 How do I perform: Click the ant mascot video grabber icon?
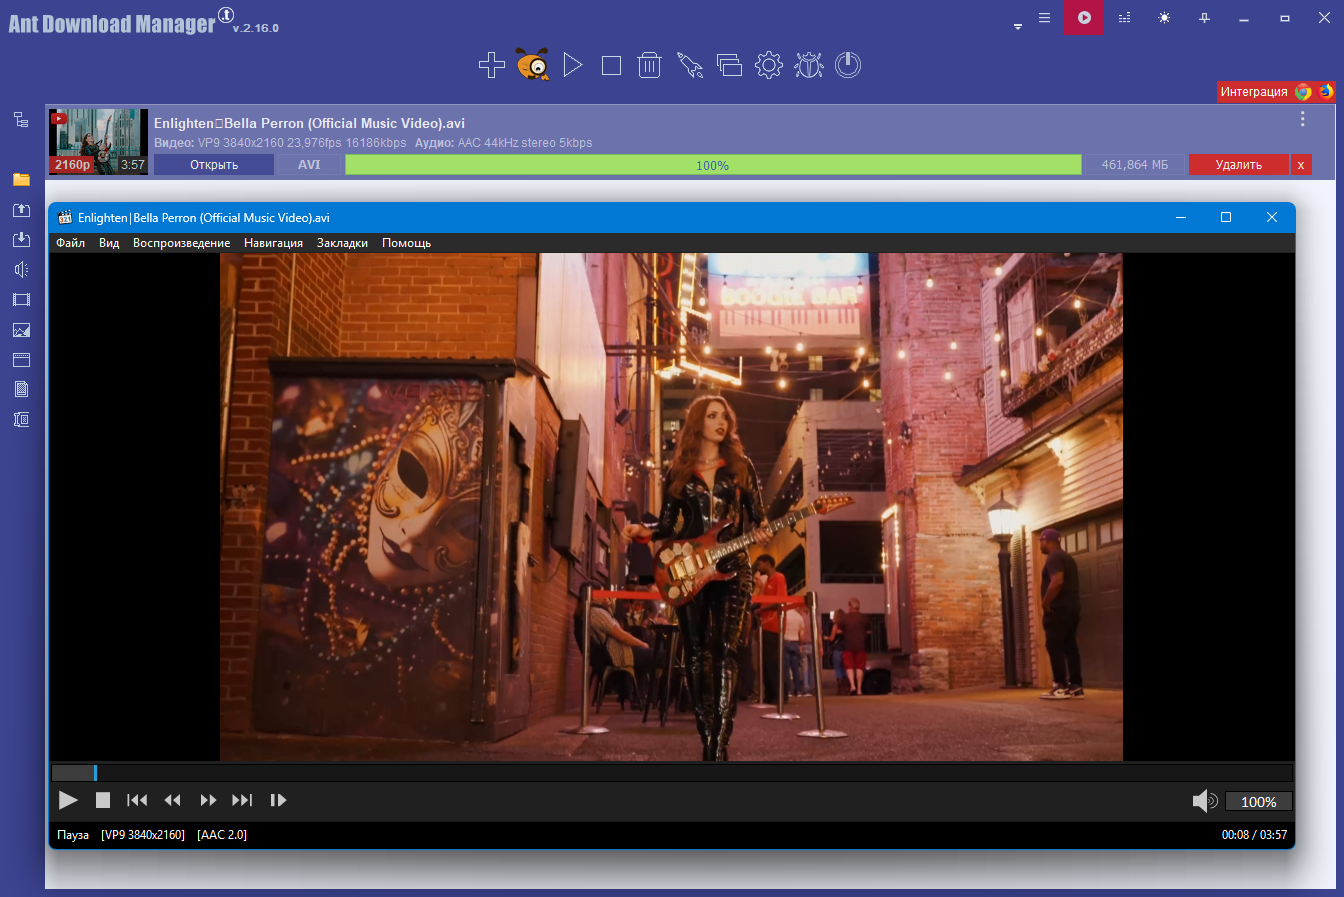point(533,64)
